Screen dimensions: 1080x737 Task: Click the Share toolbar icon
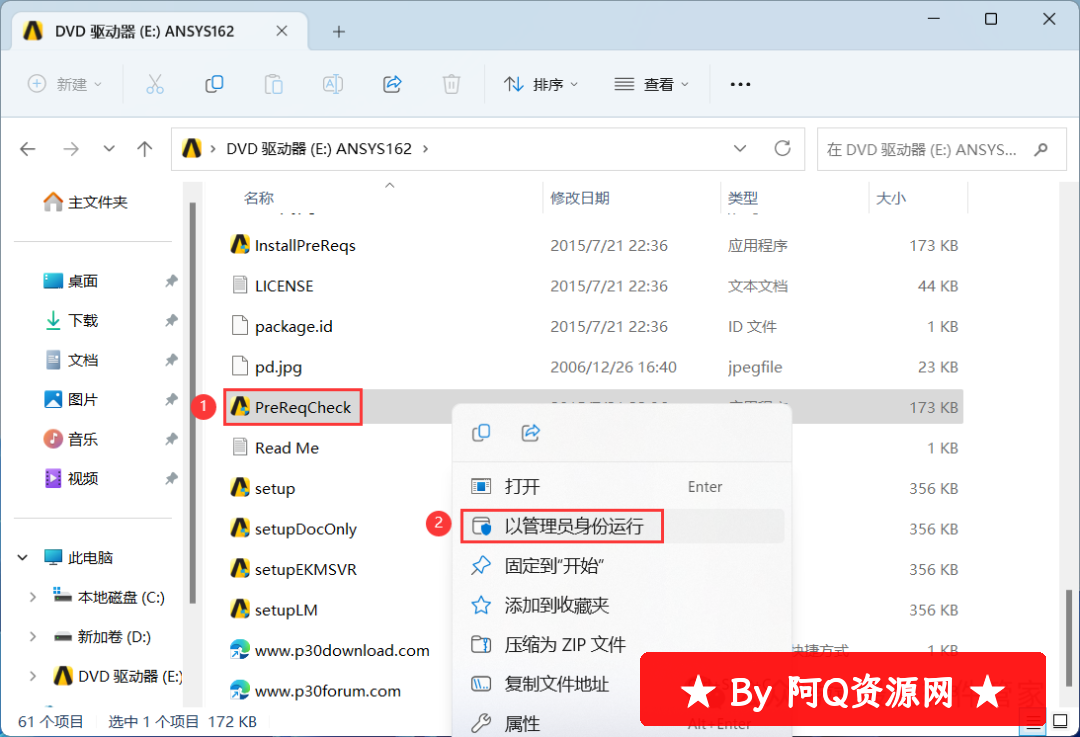(x=392, y=84)
